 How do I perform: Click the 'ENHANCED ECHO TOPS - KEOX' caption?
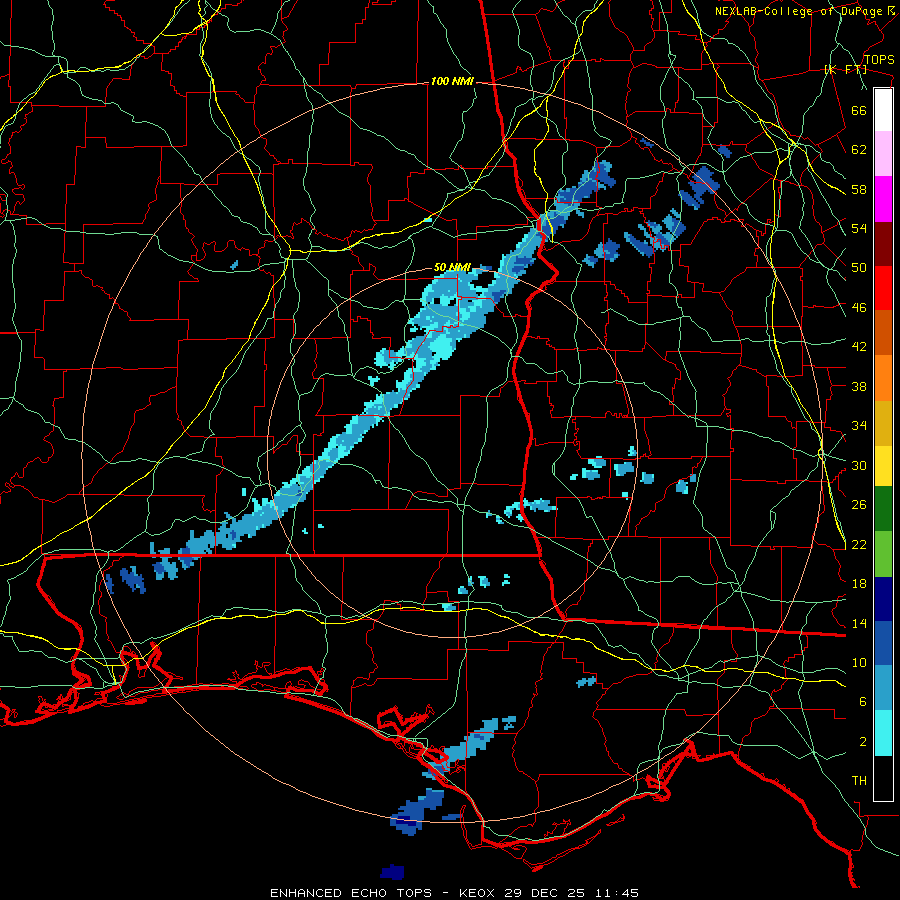pos(385,893)
